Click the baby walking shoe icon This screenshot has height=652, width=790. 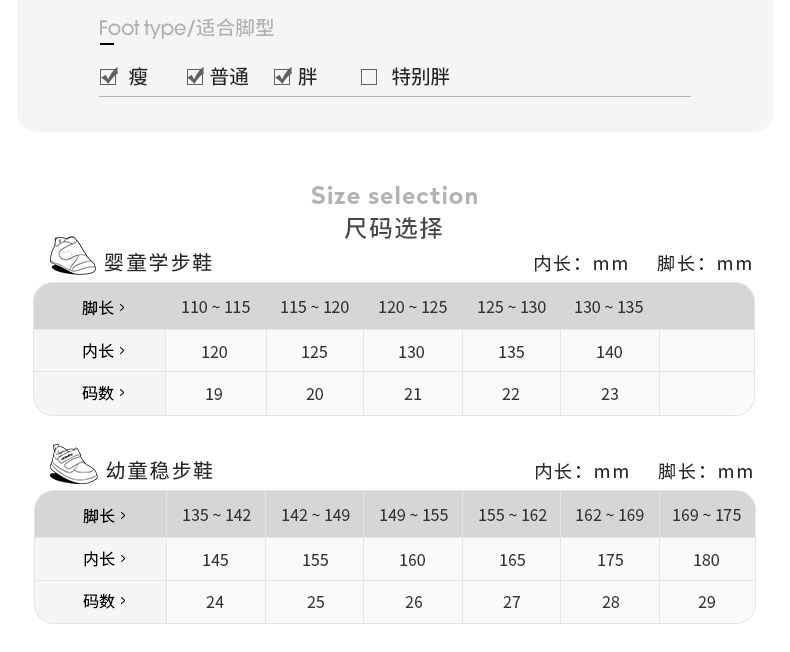(x=72, y=256)
